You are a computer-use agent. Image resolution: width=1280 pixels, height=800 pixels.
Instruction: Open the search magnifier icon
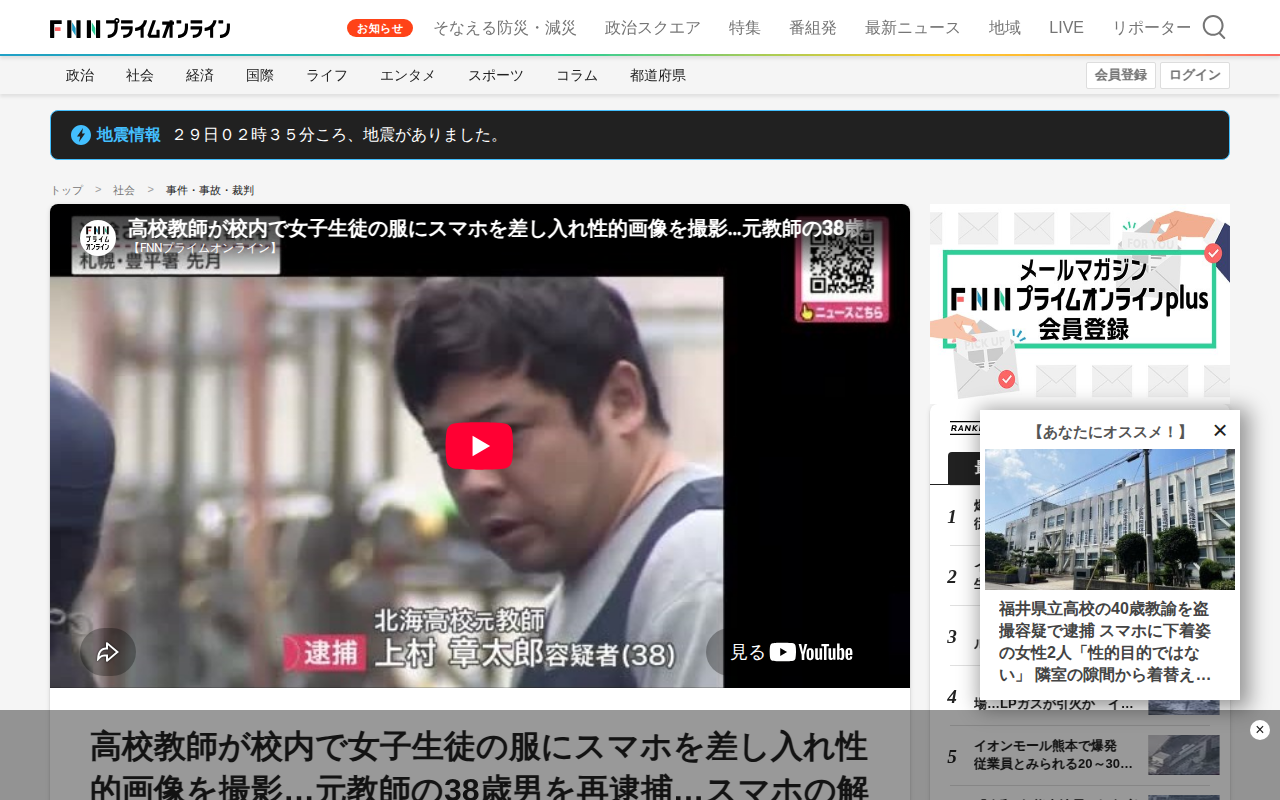pyautogui.click(x=1214, y=27)
